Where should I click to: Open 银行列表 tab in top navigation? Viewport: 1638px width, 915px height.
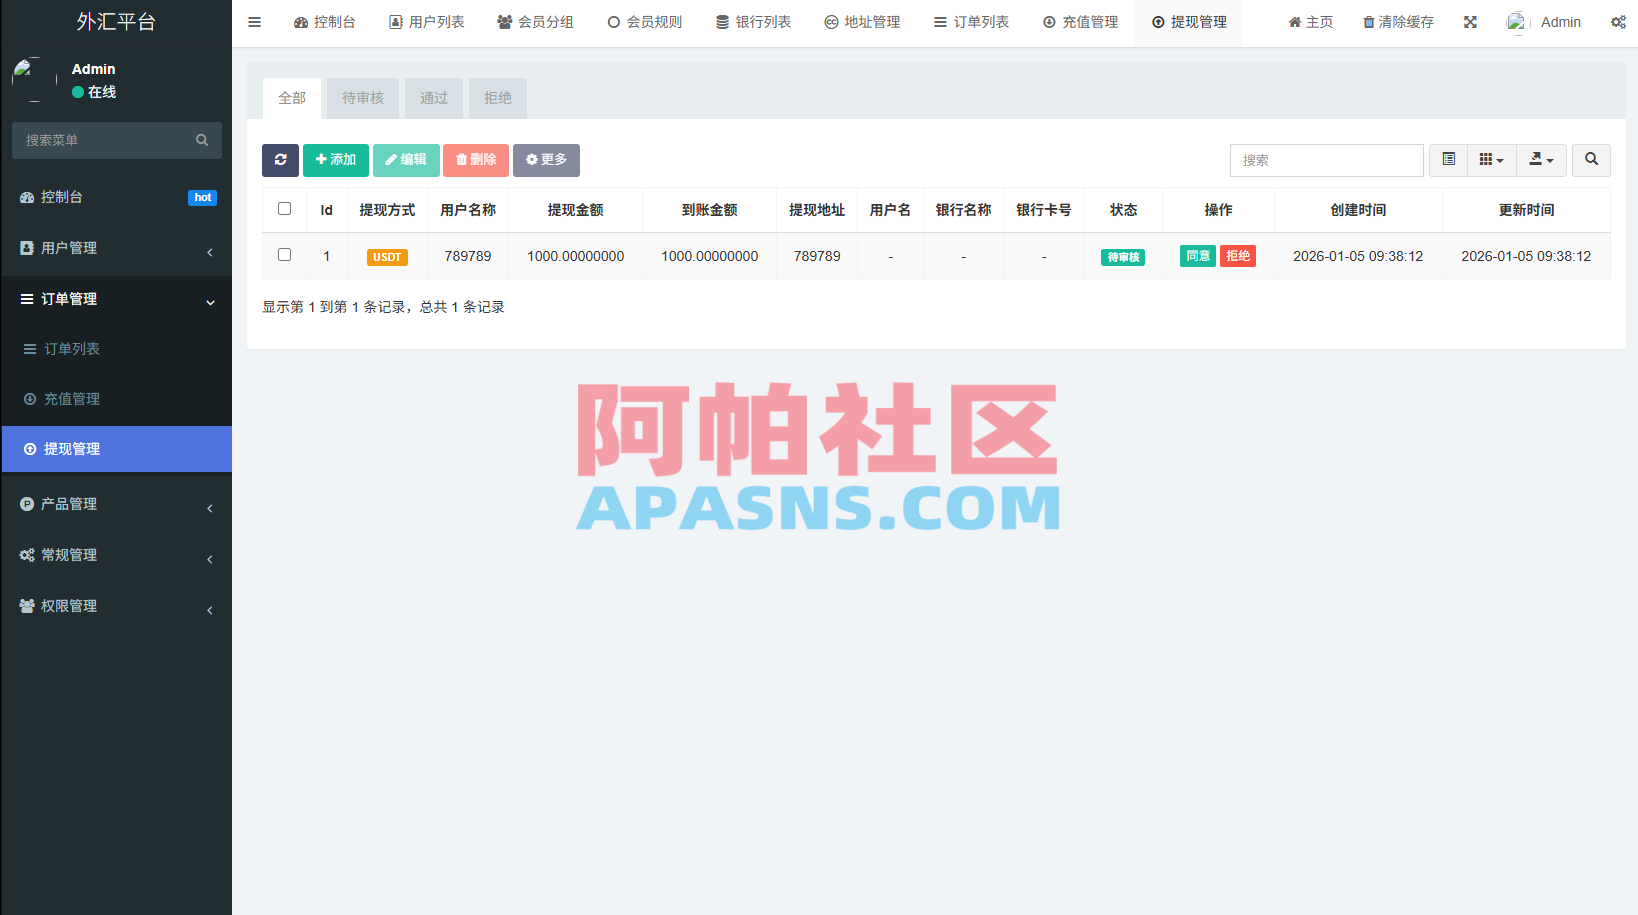point(753,22)
